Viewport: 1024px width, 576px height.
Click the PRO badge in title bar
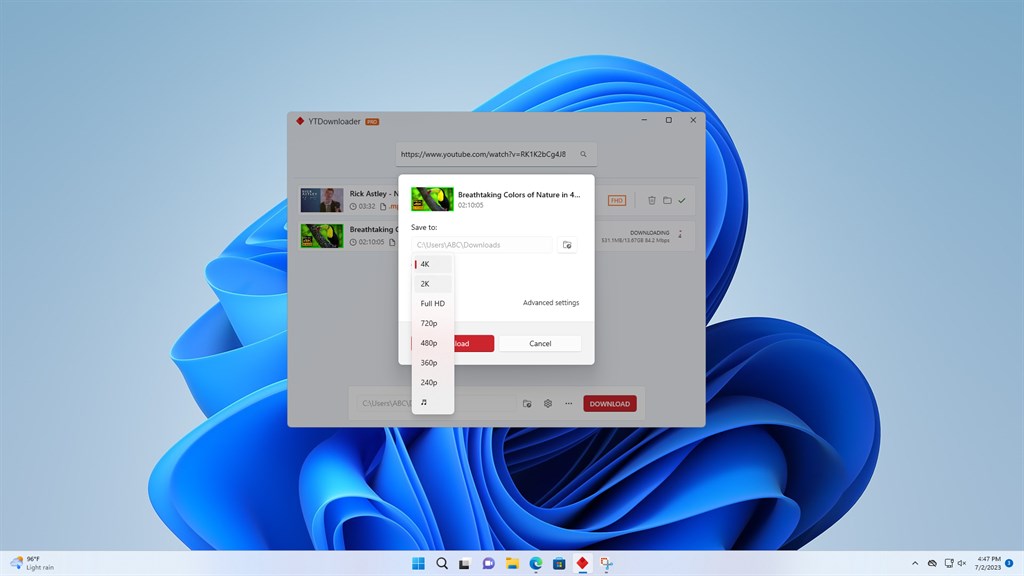(372, 121)
